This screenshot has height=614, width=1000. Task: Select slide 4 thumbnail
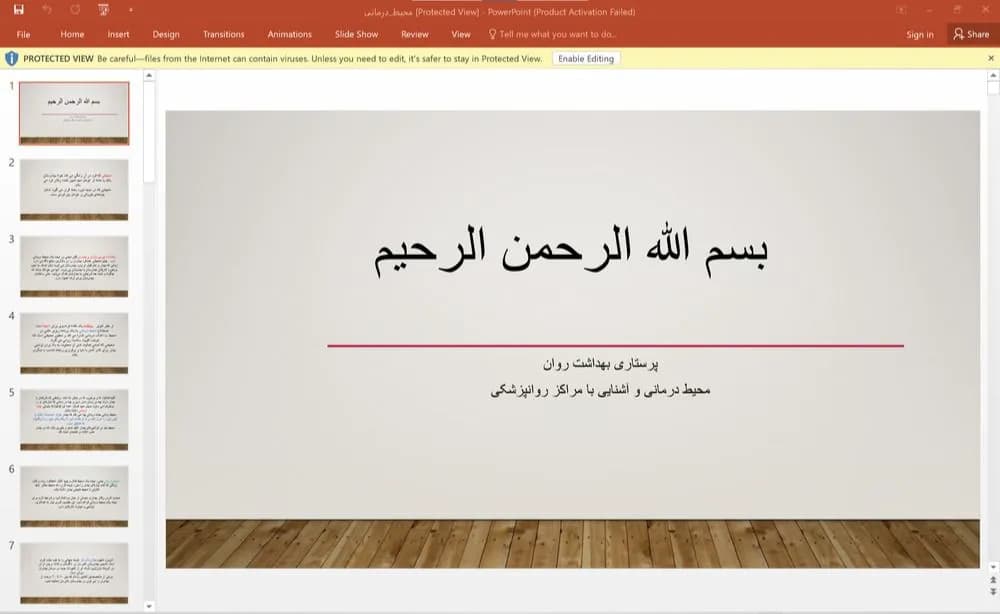point(74,343)
